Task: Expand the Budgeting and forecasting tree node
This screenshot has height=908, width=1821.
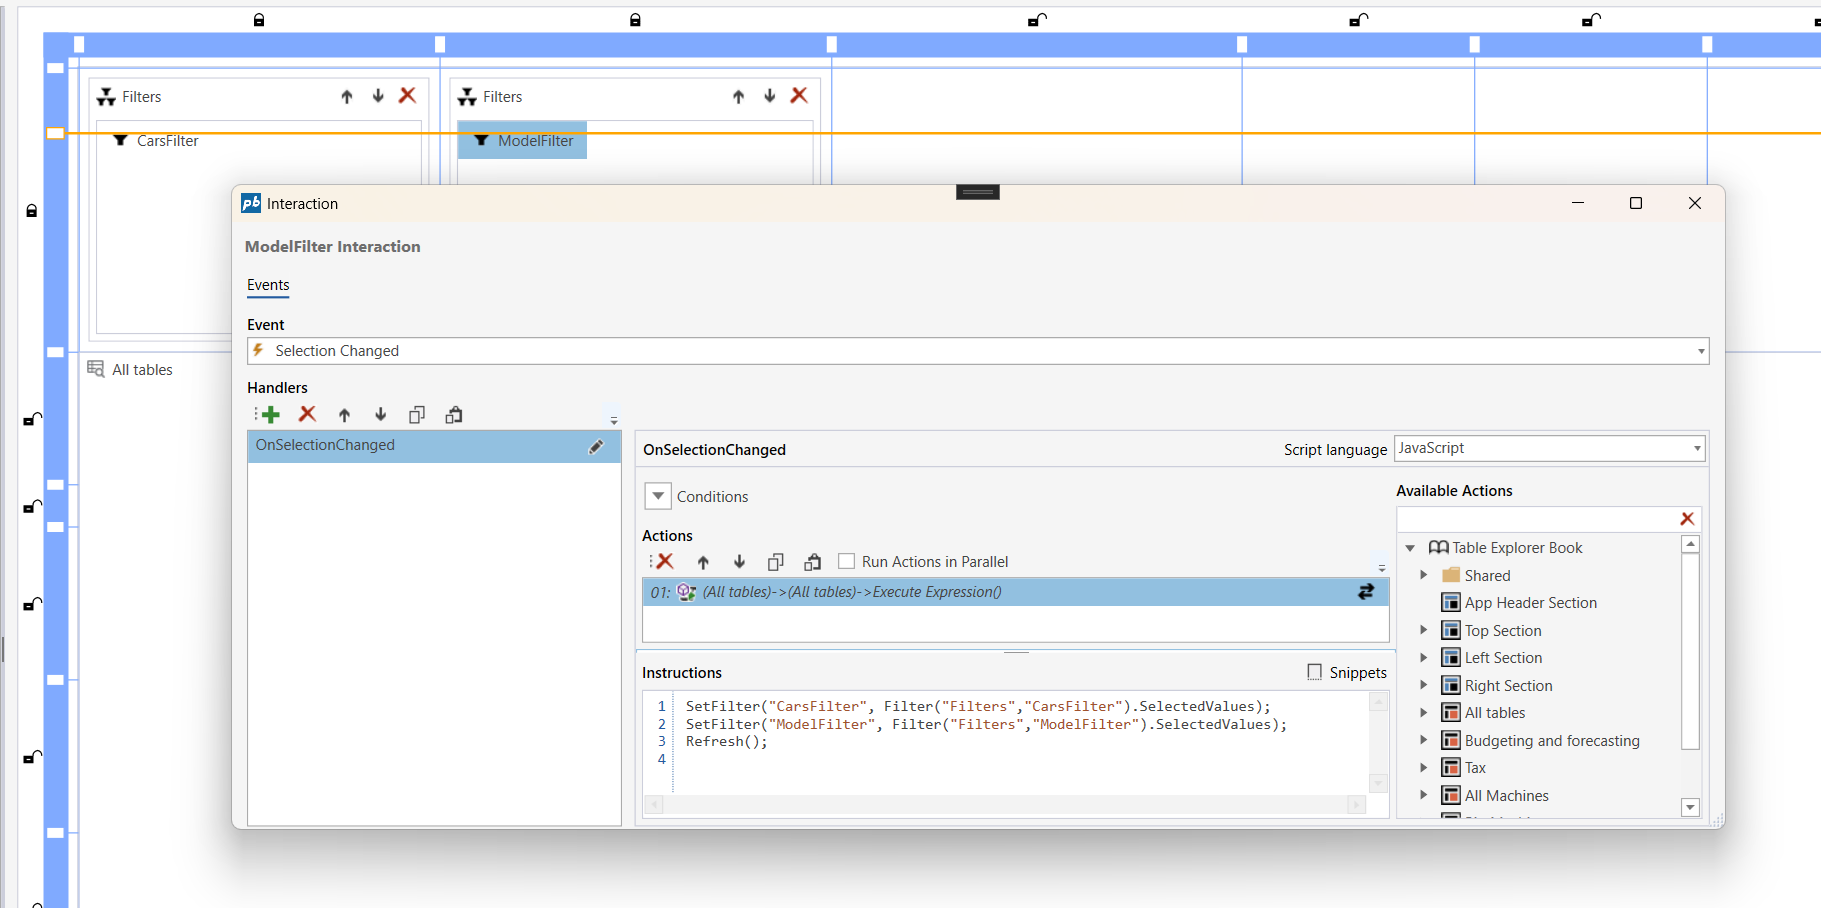Action: point(1424,740)
